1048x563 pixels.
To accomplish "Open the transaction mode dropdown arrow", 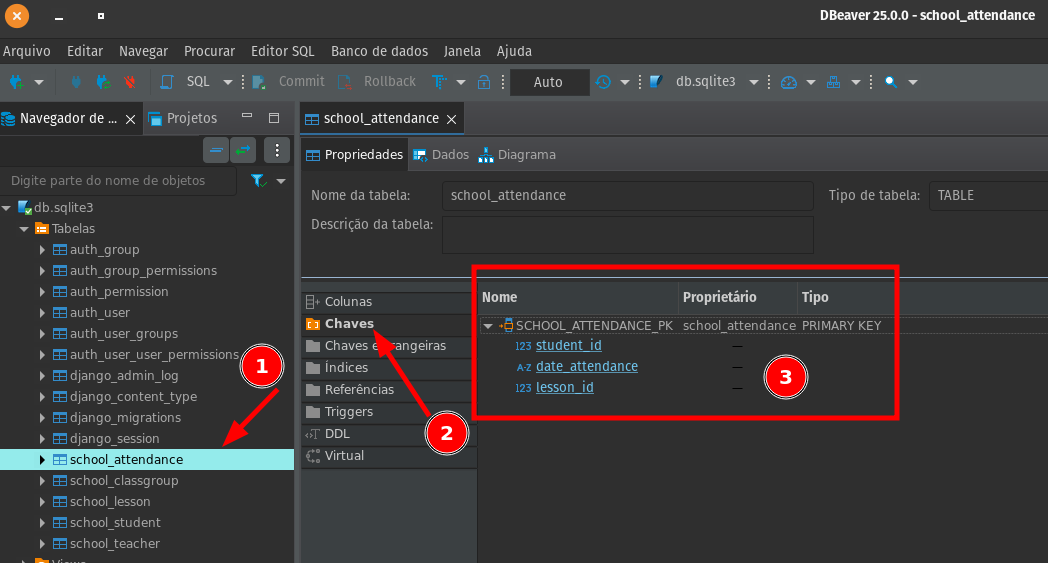I will coord(461,82).
